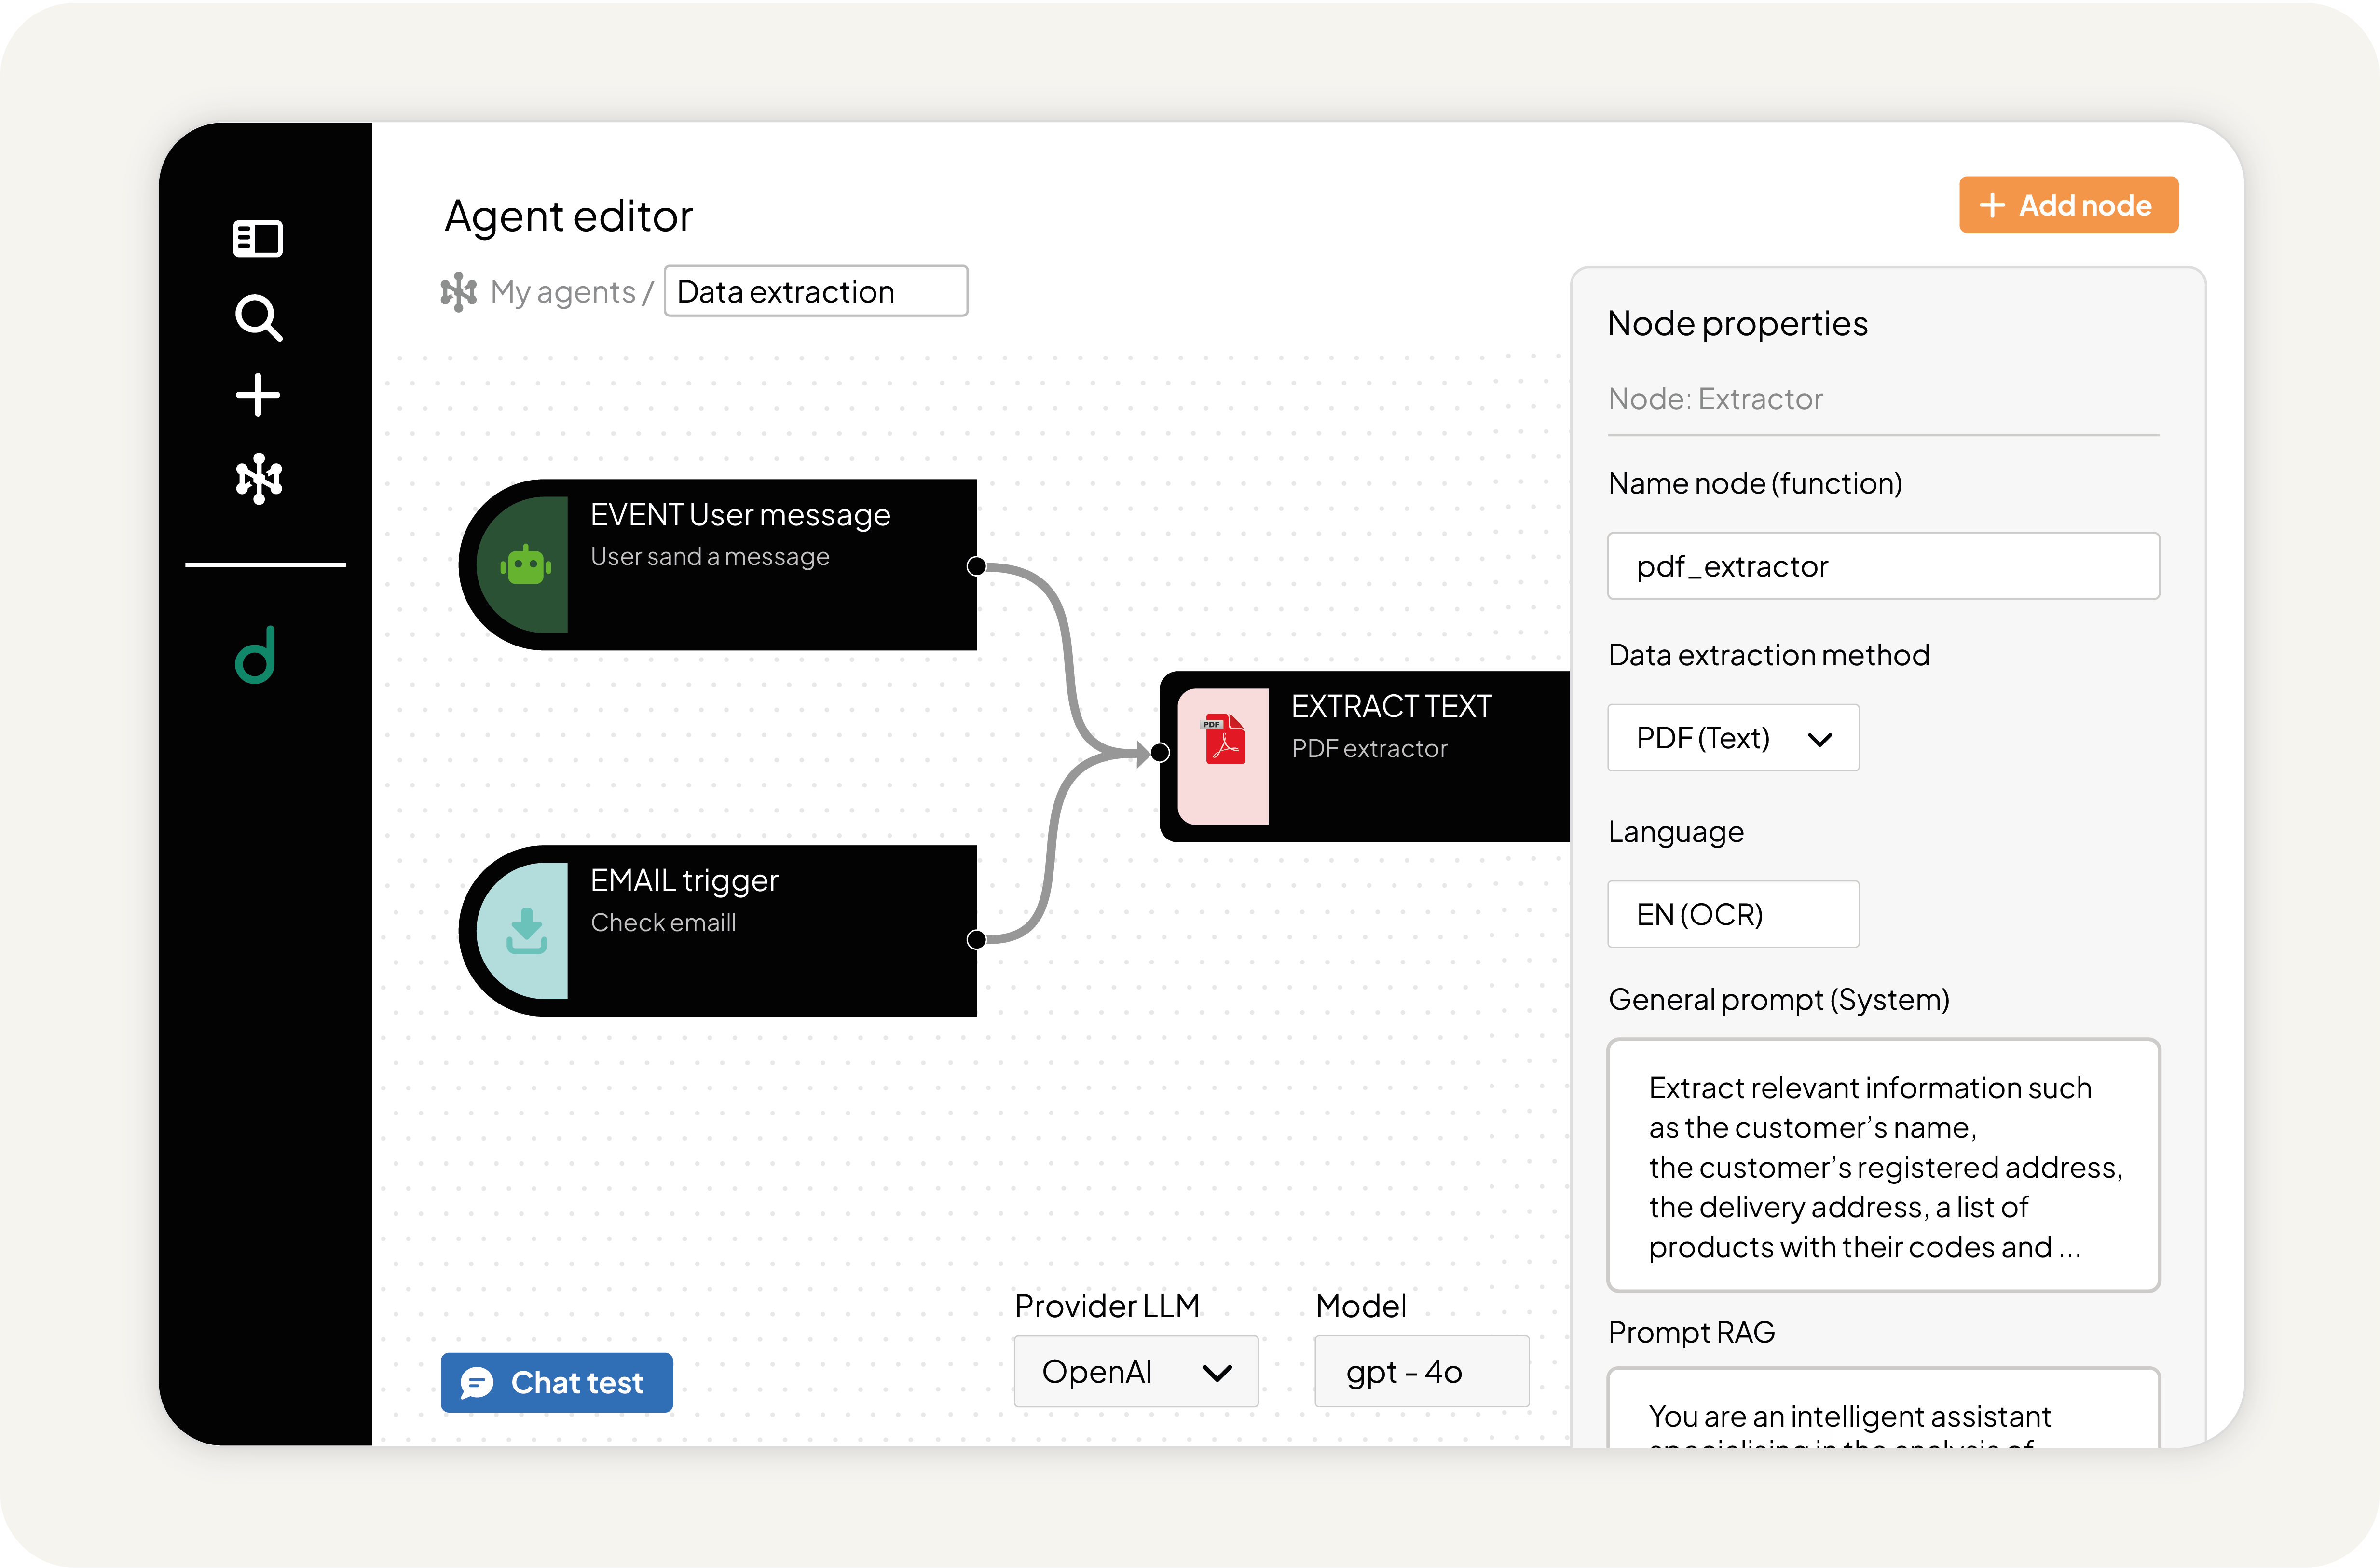The height and width of the screenshot is (1568, 2380).
Task: Select the green robot icon on EVENT node
Action: [526, 566]
